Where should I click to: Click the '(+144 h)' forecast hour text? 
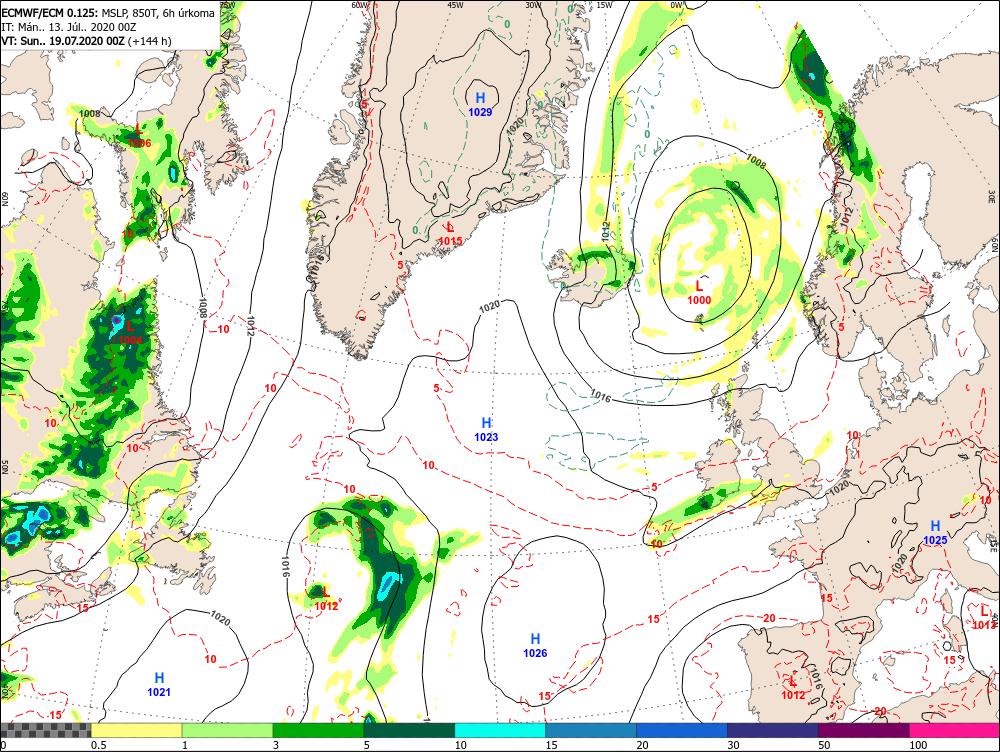[150, 41]
